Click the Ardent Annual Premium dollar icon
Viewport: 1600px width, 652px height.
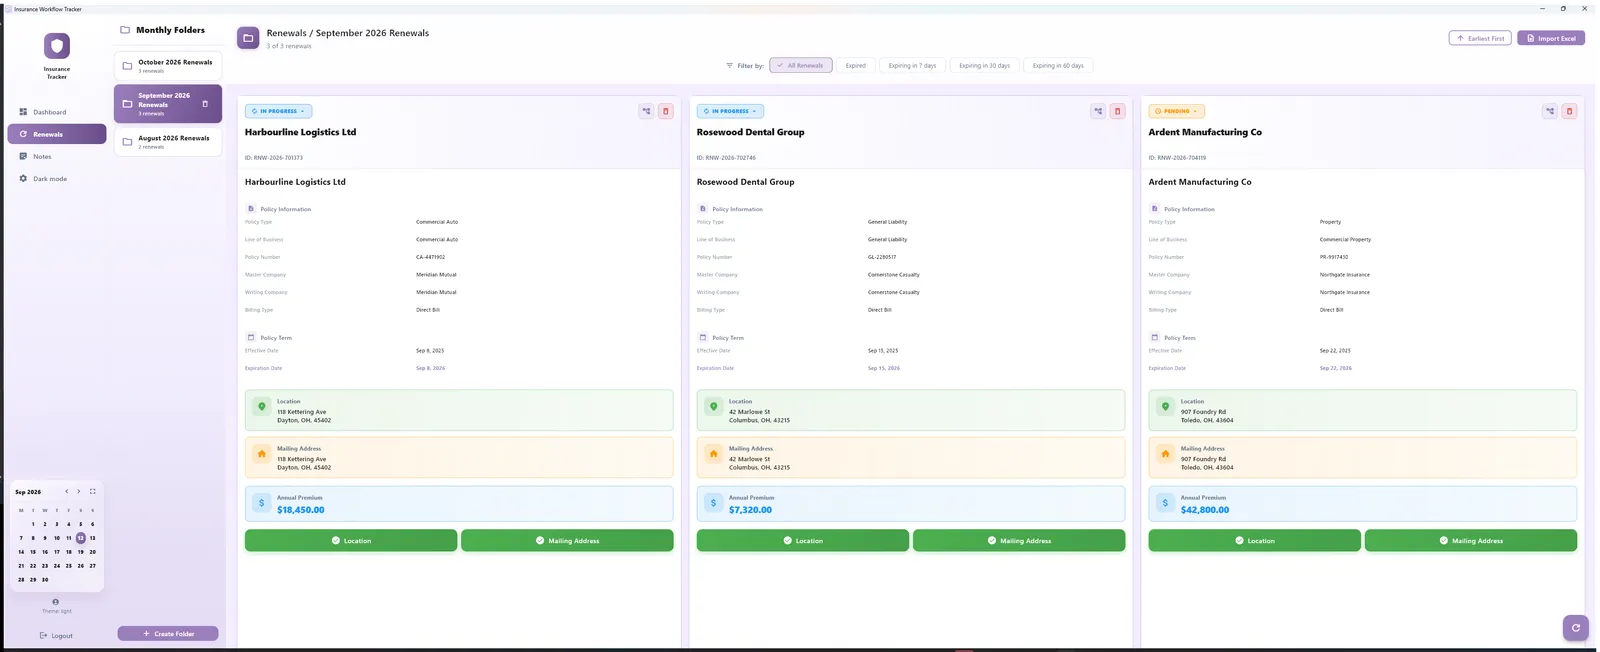1165,503
